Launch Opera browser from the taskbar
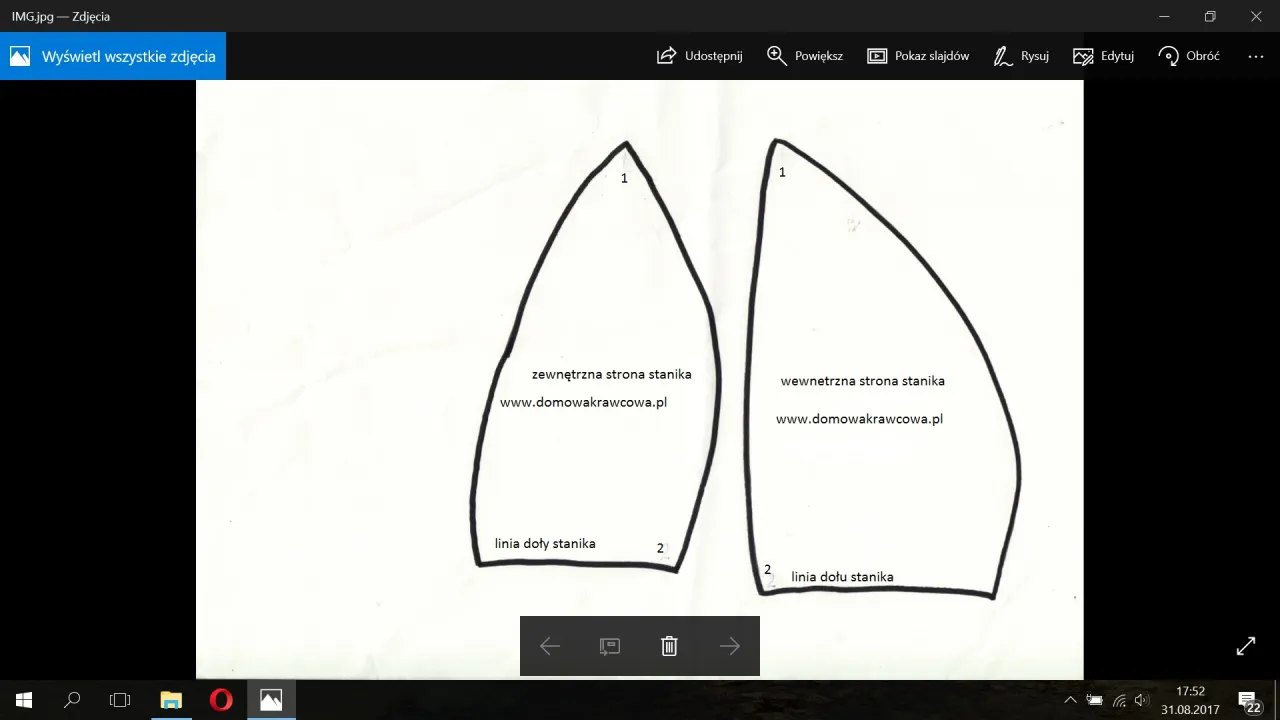Screen dimensions: 1280x720 click(x=221, y=700)
